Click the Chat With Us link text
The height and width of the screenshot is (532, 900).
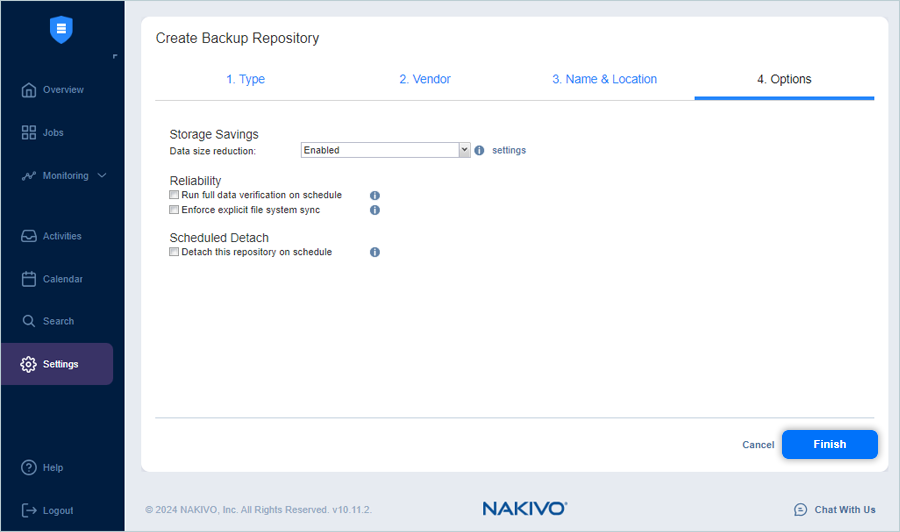pyautogui.click(x=845, y=510)
